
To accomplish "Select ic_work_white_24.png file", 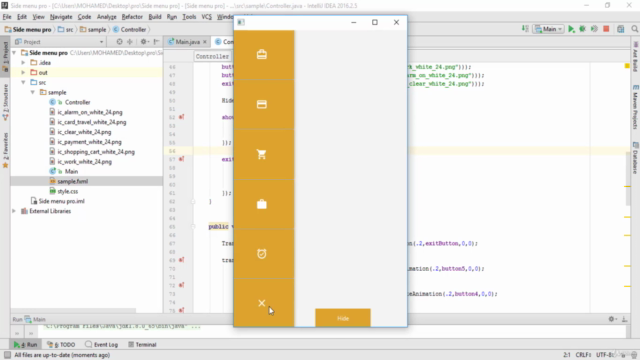I will (84, 162).
